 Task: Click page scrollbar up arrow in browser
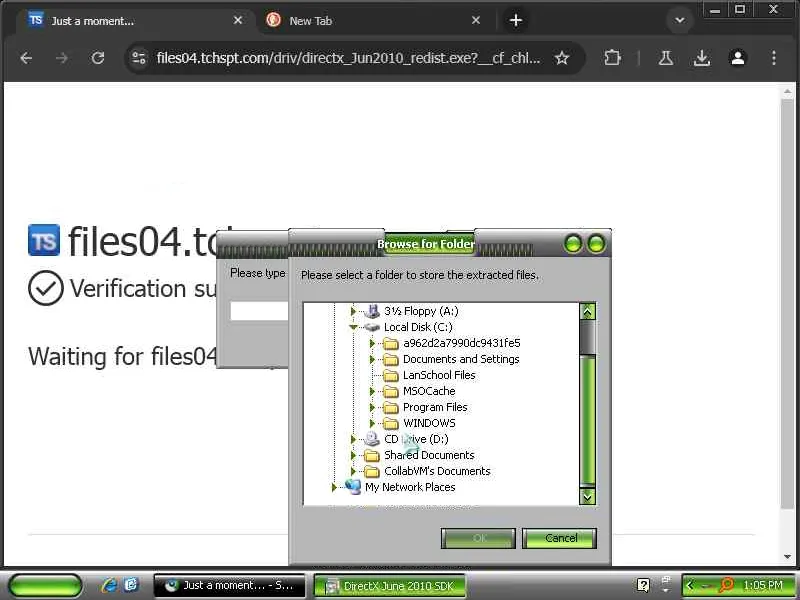click(x=787, y=92)
